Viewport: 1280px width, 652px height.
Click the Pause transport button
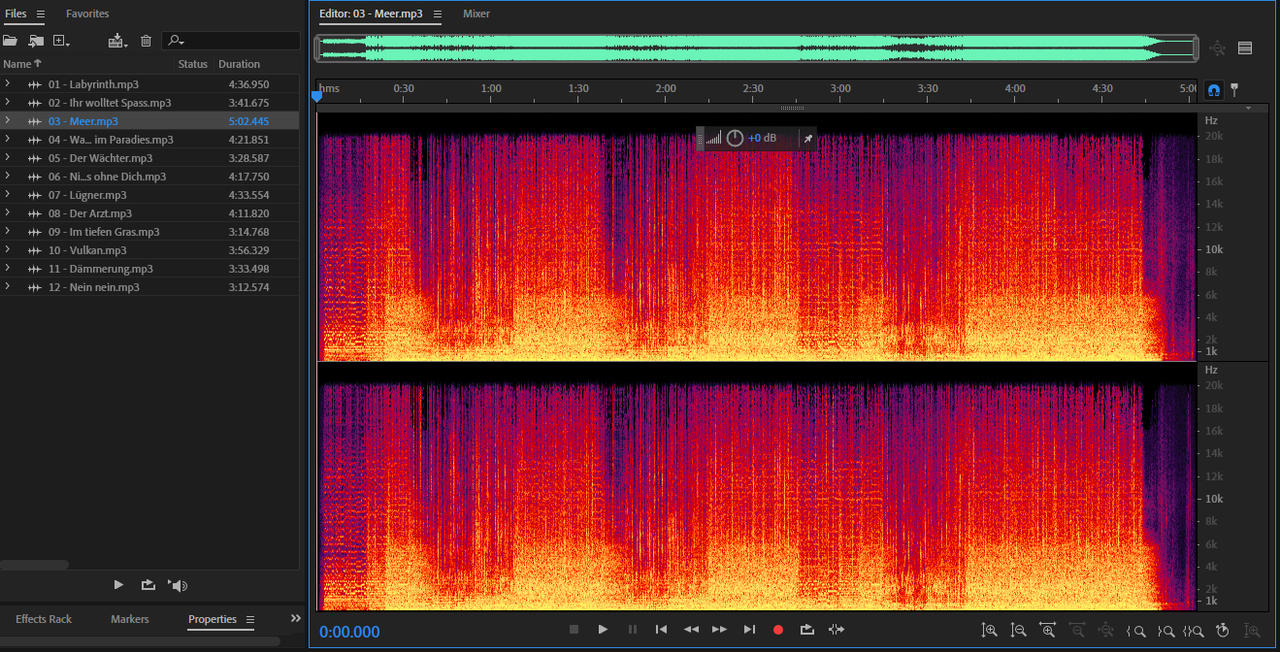(632, 629)
